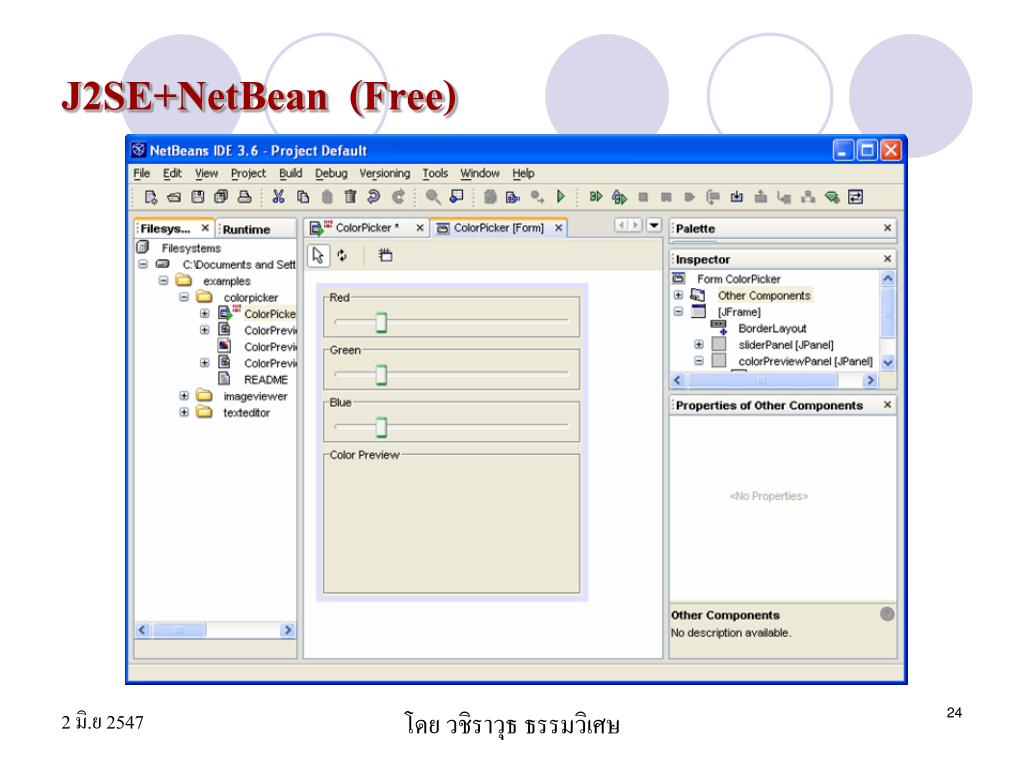Click the Print toolbar icon
Image resolution: width=1024 pixels, height=768 pixels.
pyautogui.click(x=244, y=197)
